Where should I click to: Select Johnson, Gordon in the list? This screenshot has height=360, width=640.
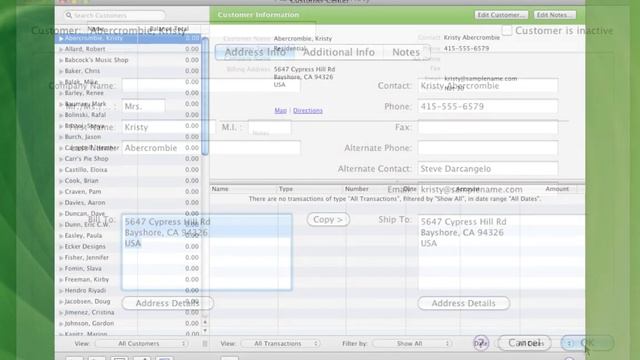128,324
